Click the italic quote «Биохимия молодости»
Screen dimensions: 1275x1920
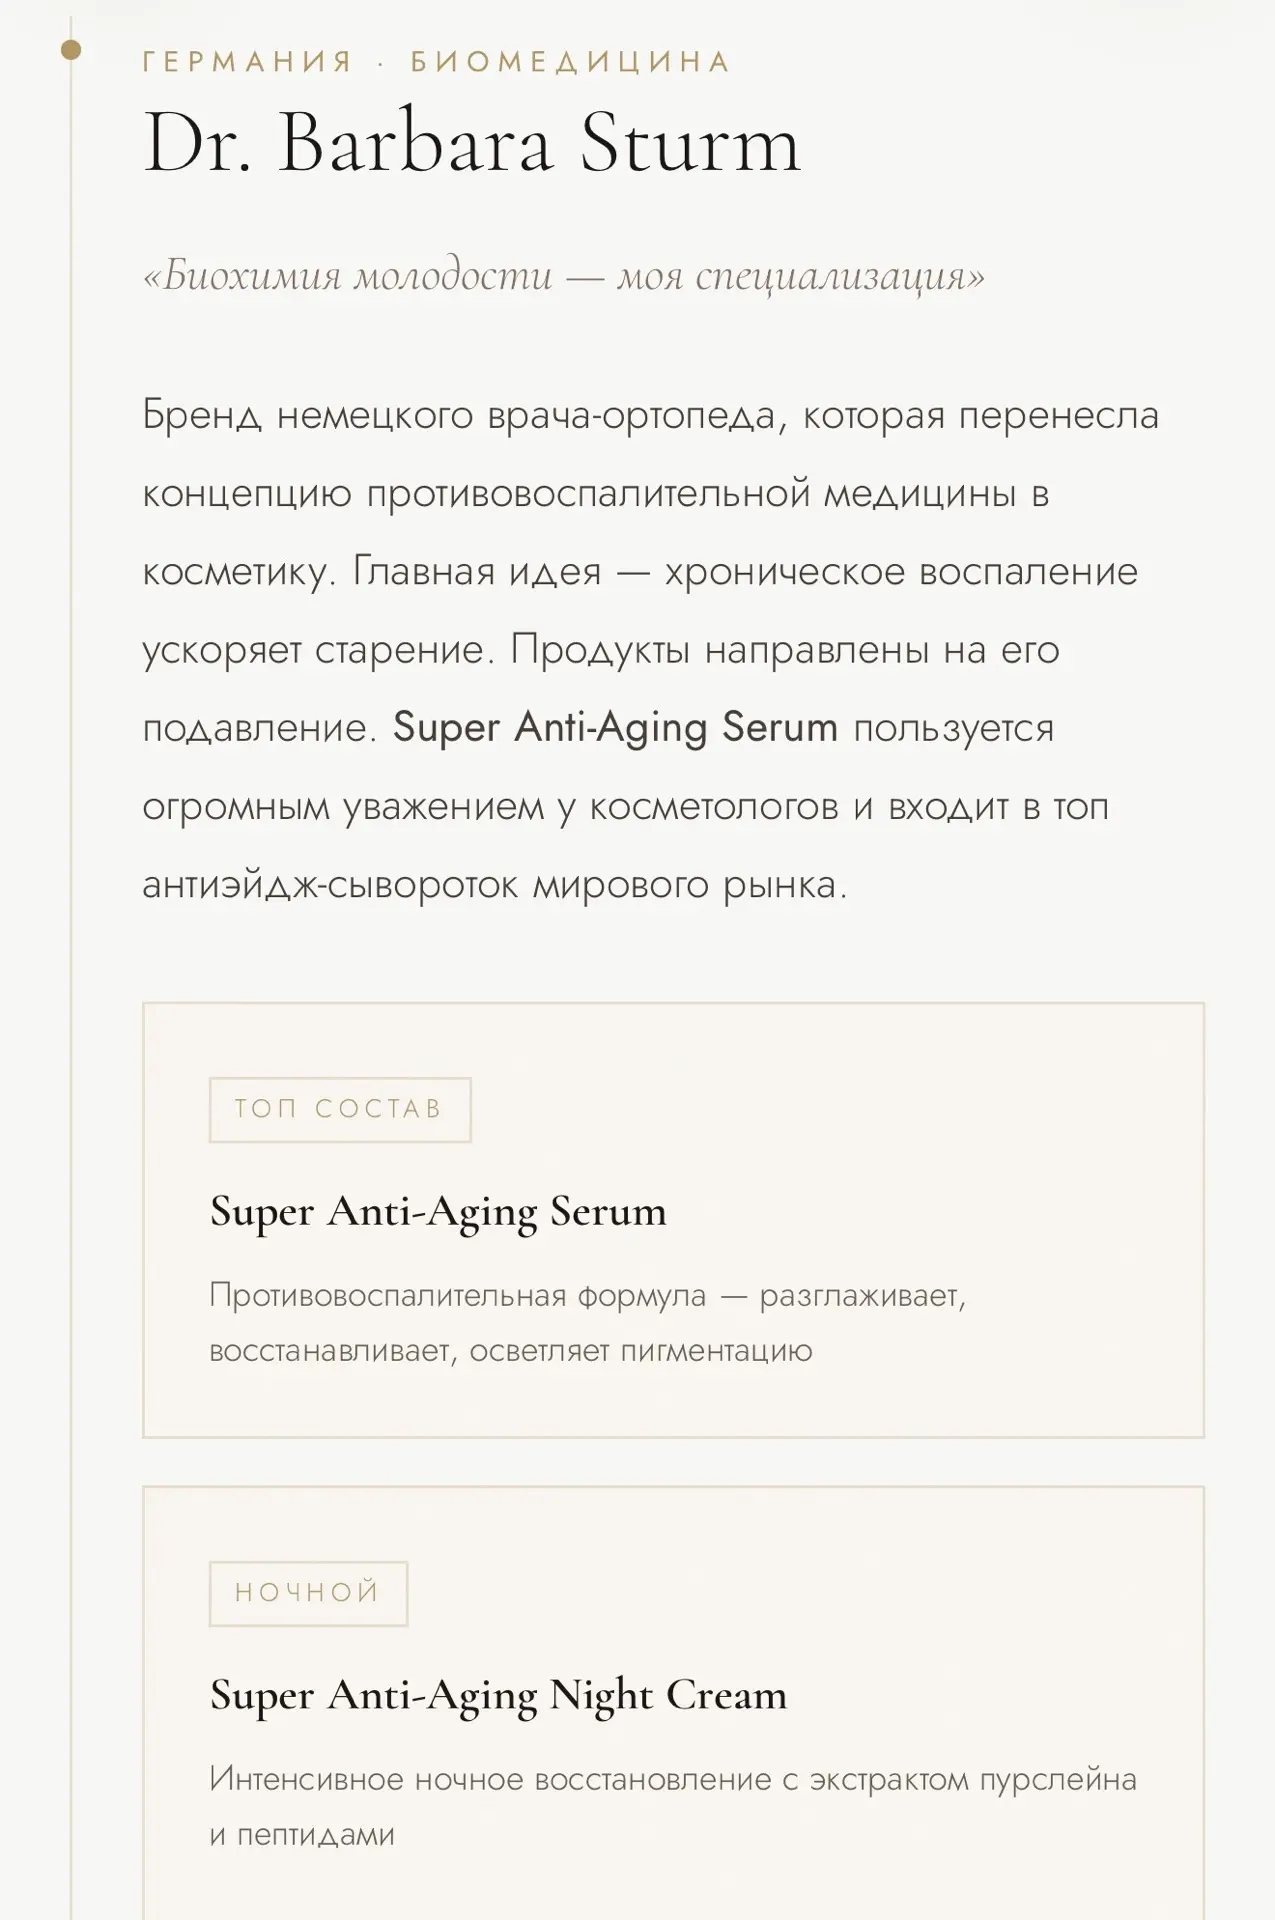[563, 275]
